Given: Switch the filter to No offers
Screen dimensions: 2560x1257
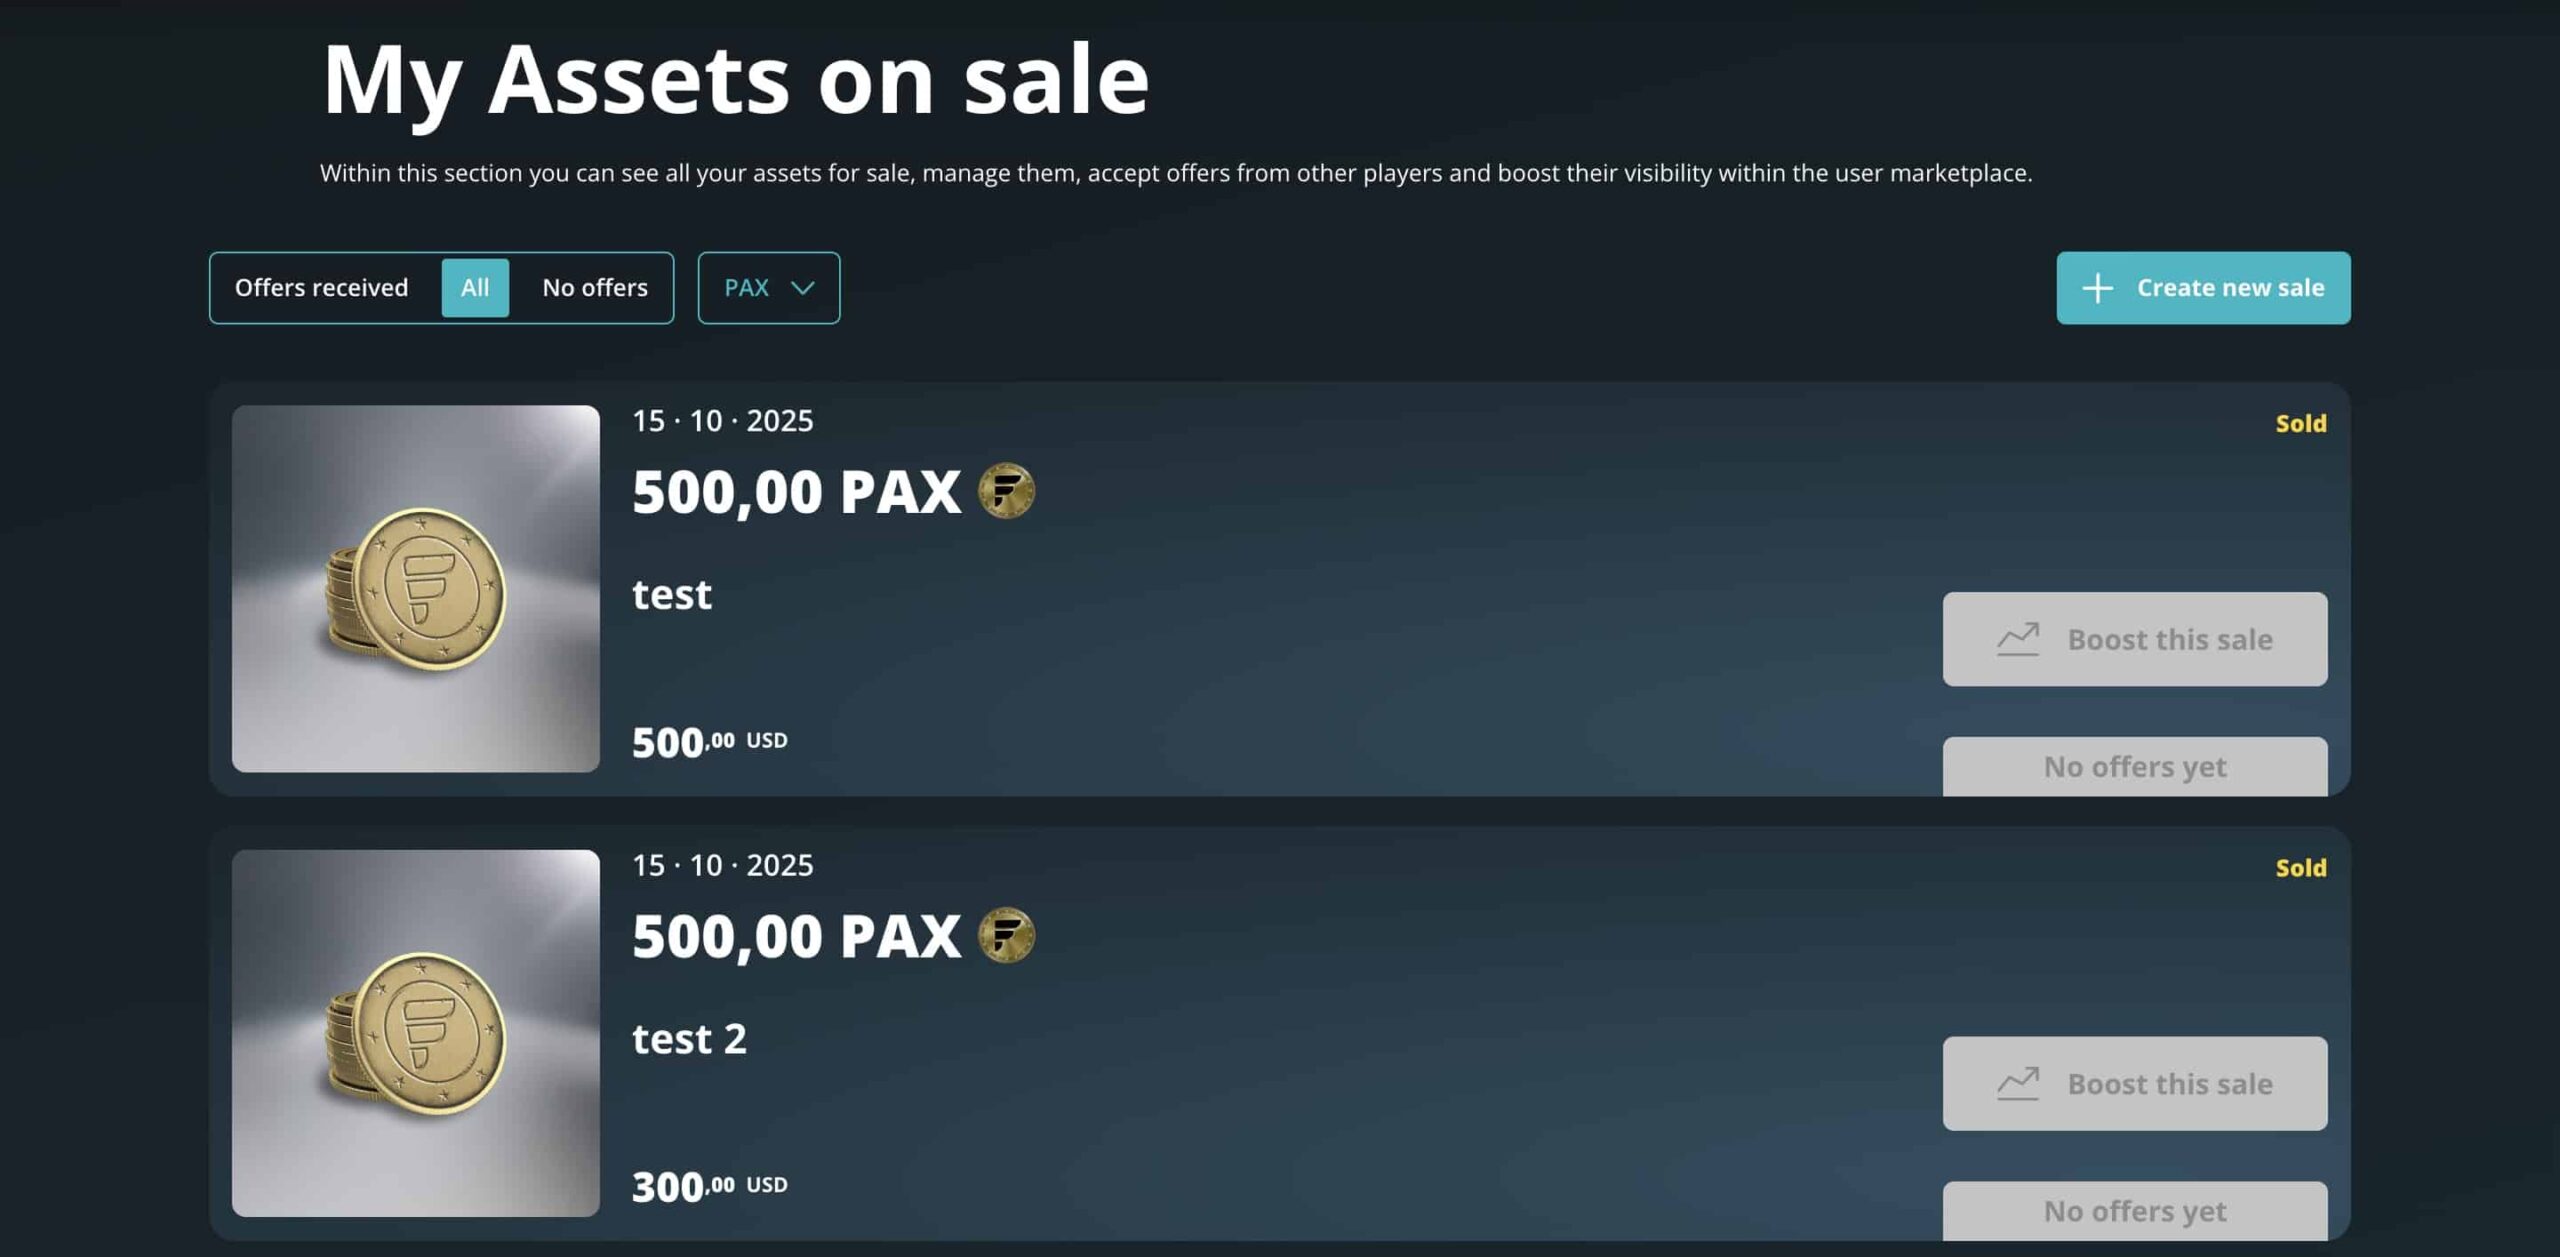Looking at the screenshot, I should [594, 288].
